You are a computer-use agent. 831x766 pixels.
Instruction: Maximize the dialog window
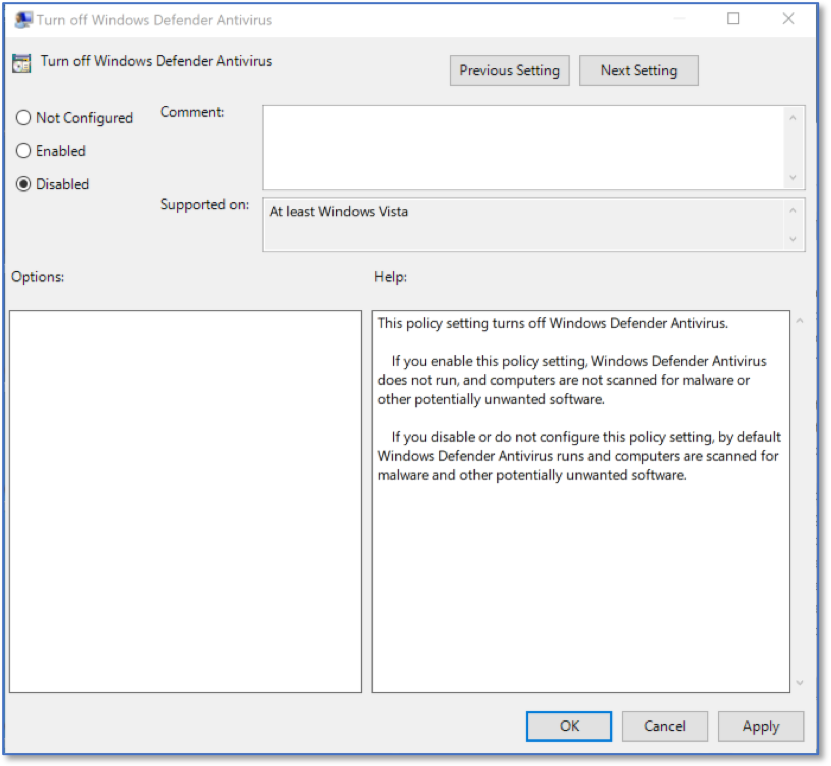733,19
